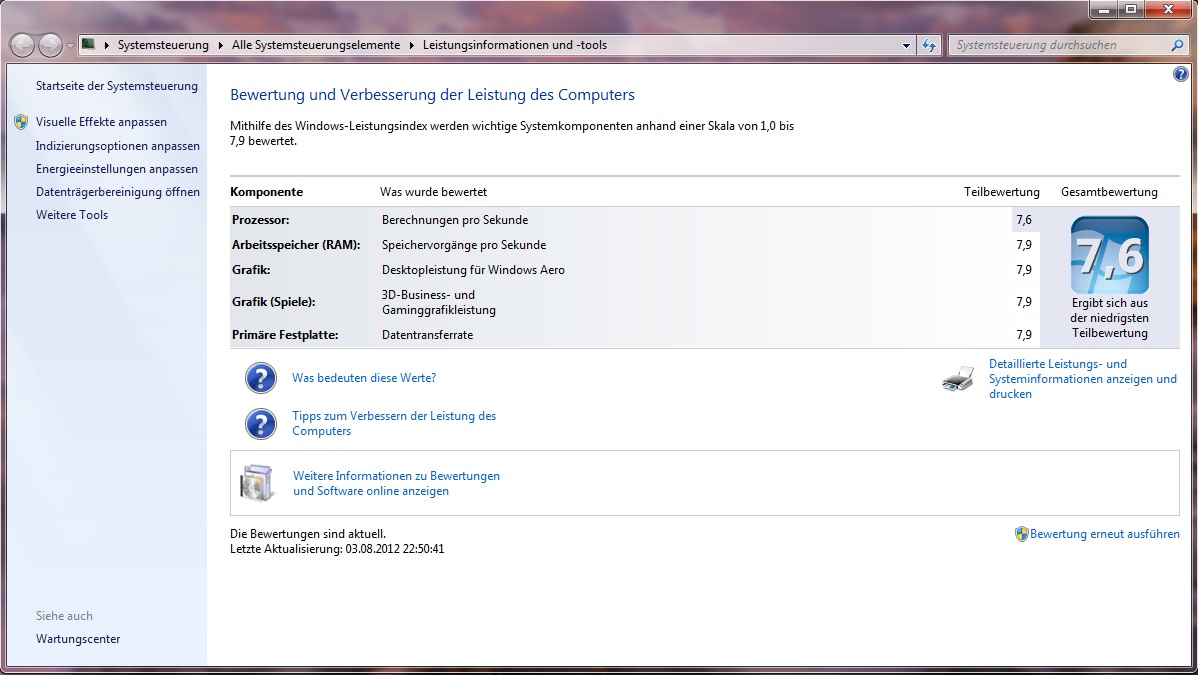Viewport: 1198px width, 675px height.
Task: Select the Systemsteuerung breadcrumb
Action: coord(163,45)
